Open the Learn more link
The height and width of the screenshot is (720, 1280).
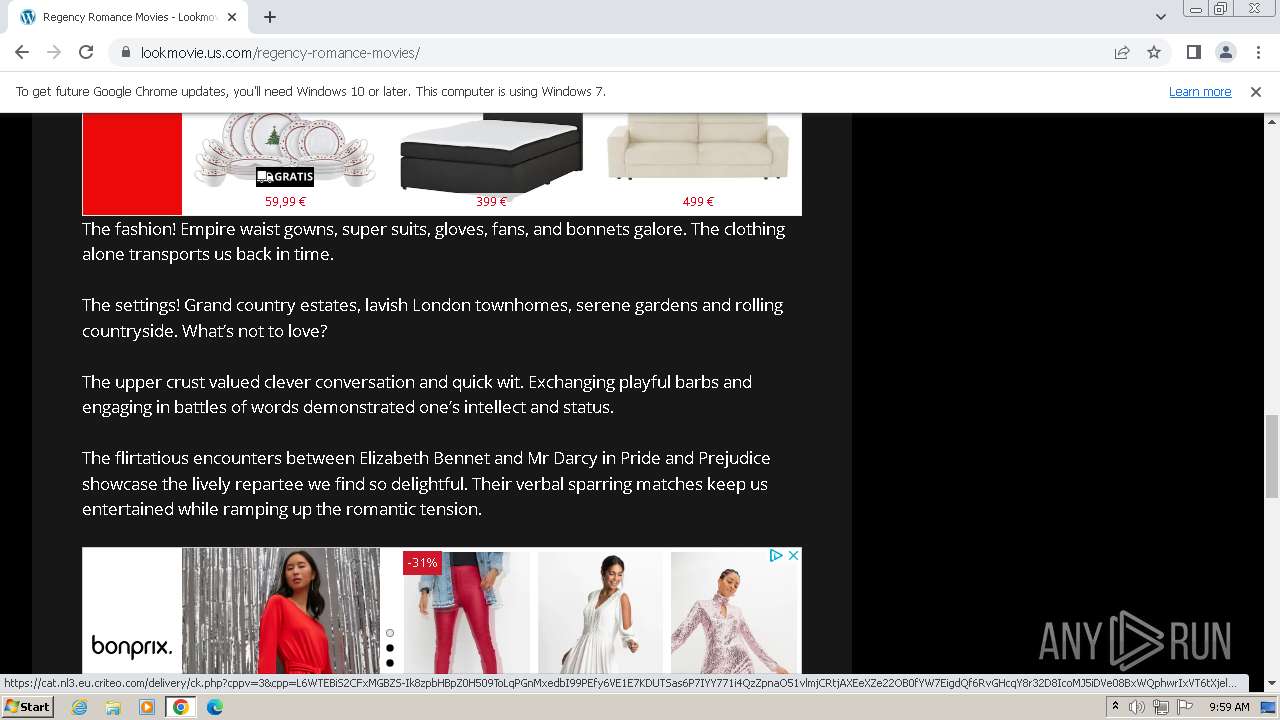pos(1200,91)
